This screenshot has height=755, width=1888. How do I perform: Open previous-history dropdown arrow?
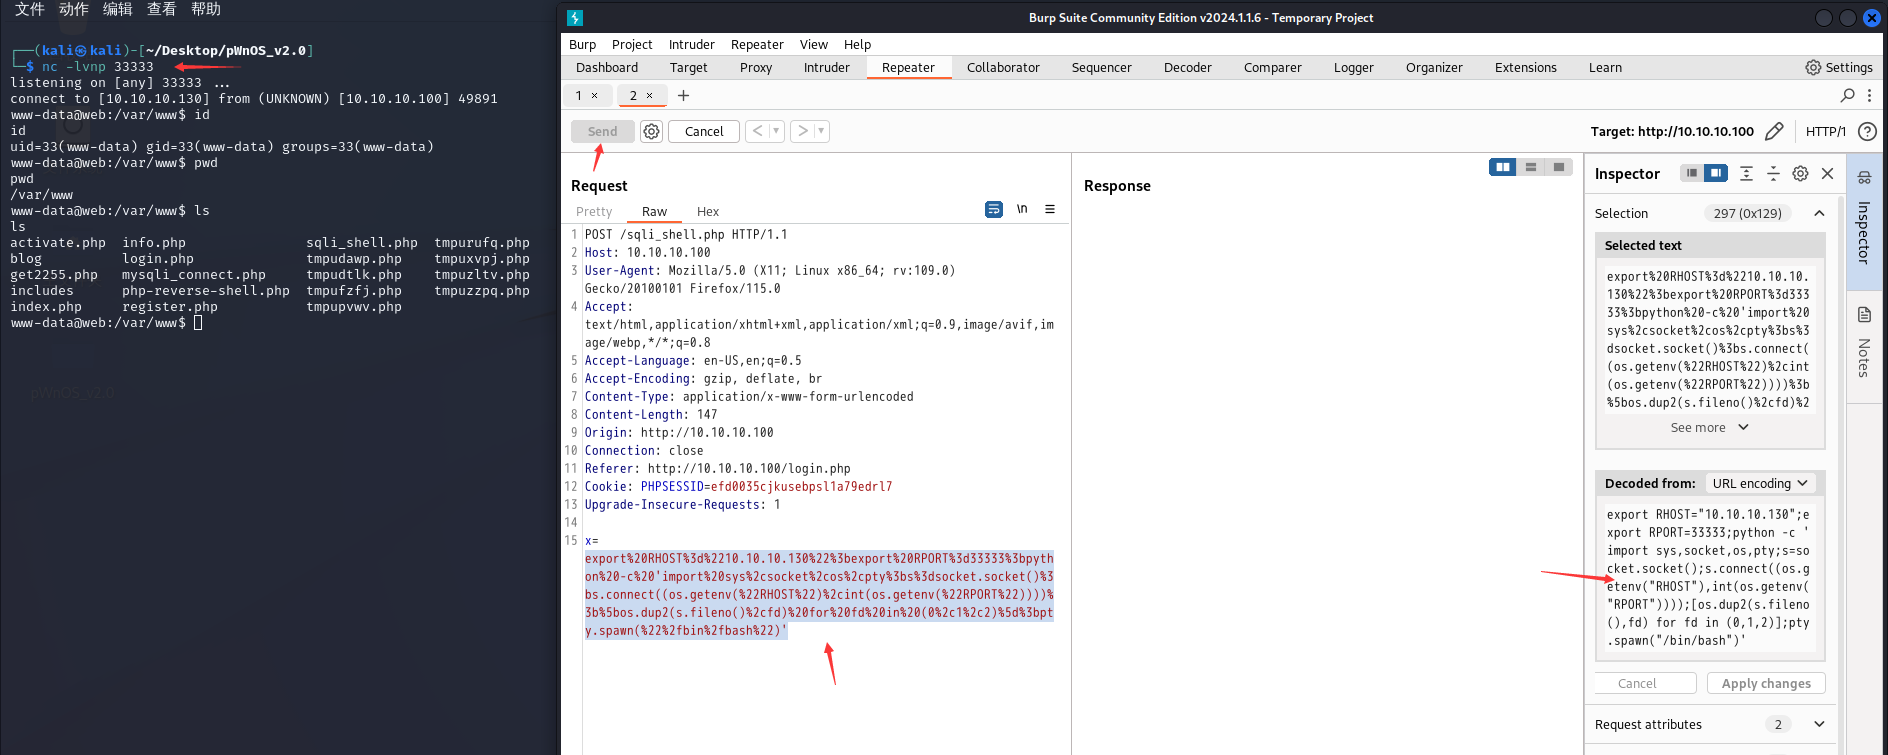point(776,131)
